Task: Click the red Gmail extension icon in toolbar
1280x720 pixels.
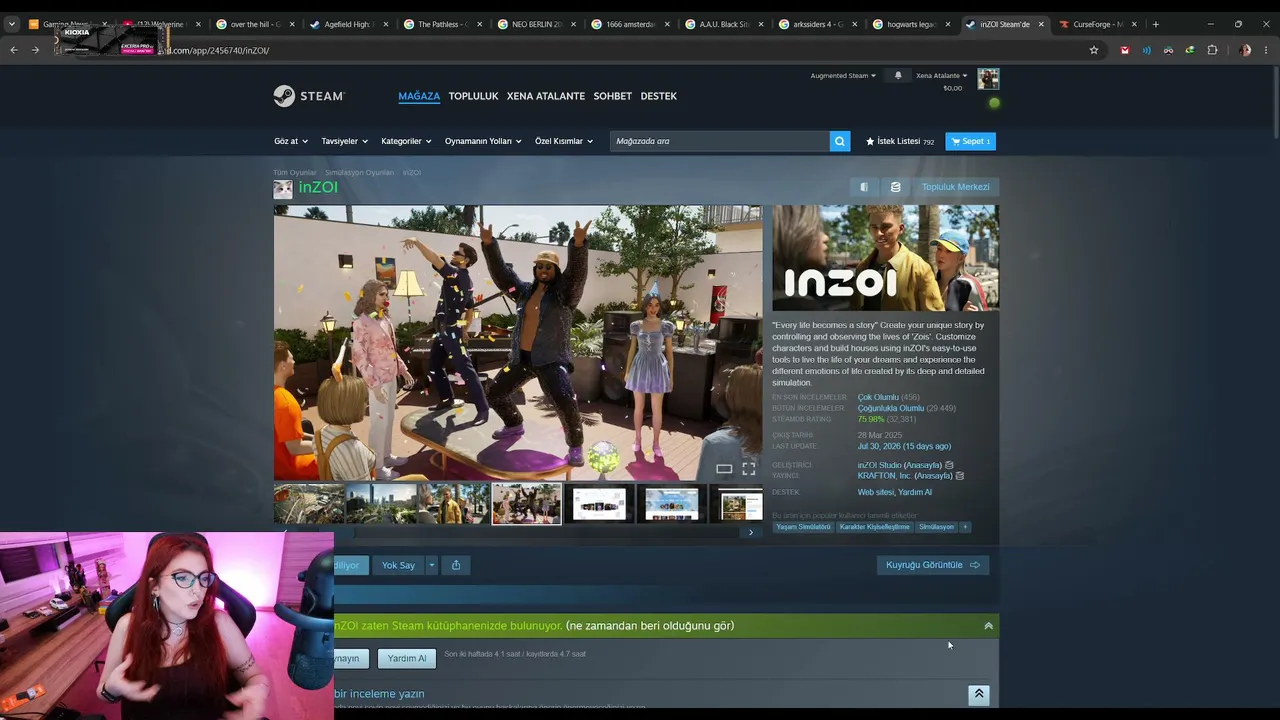Action: tap(1125, 50)
